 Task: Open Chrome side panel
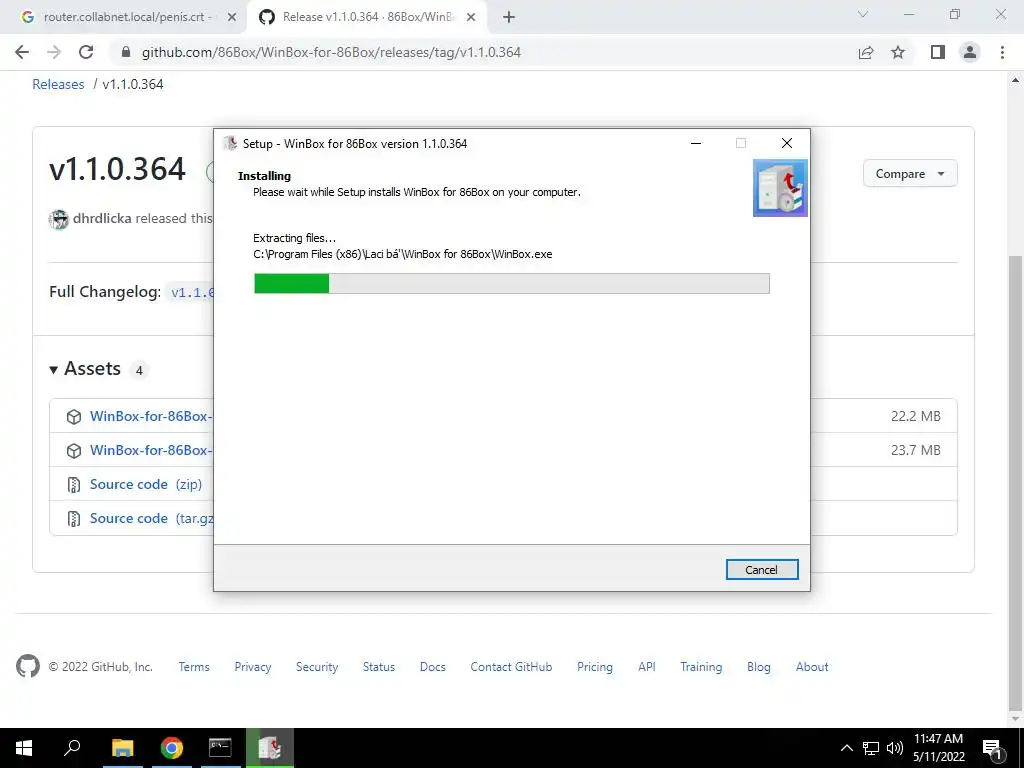(x=938, y=52)
